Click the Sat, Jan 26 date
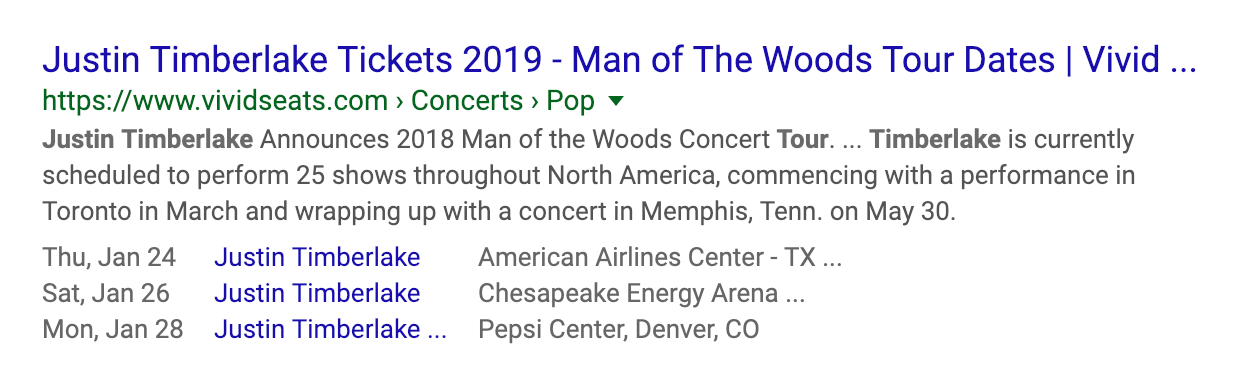This screenshot has height=382, width=1254. click(x=106, y=294)
